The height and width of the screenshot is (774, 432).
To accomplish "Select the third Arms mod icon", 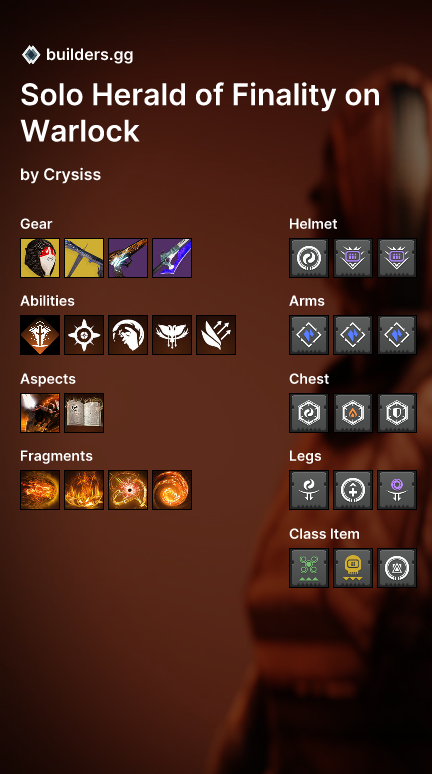I will pyautogui.click(x=397, y=335).
